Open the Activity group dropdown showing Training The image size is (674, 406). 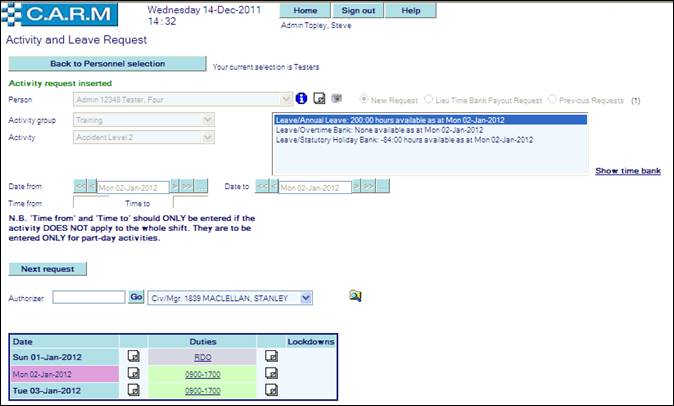pos(208,120)
